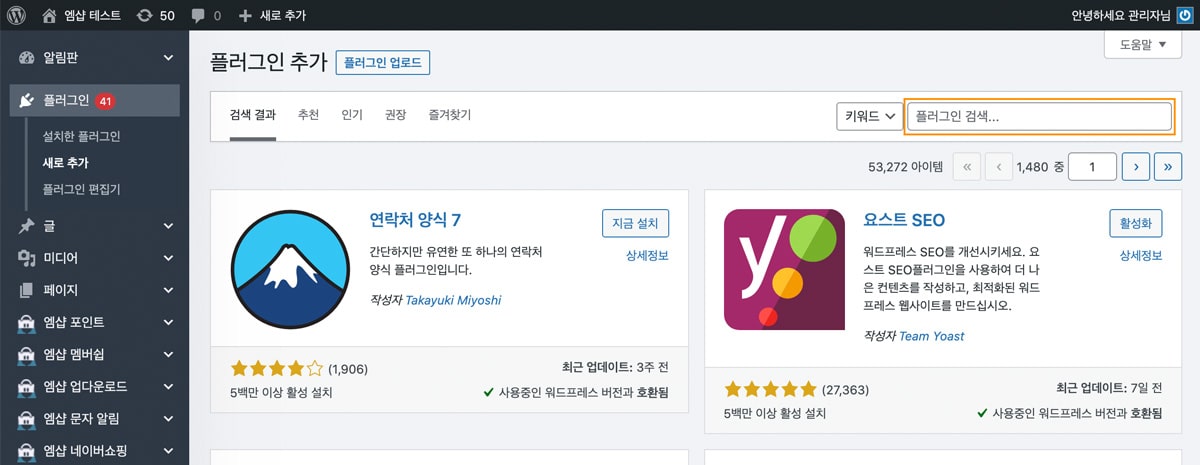Open 플러그인 편집기 submenu item
This screenshot has width=1200, height=465.
pyautogui.click(x=81, y=188)
